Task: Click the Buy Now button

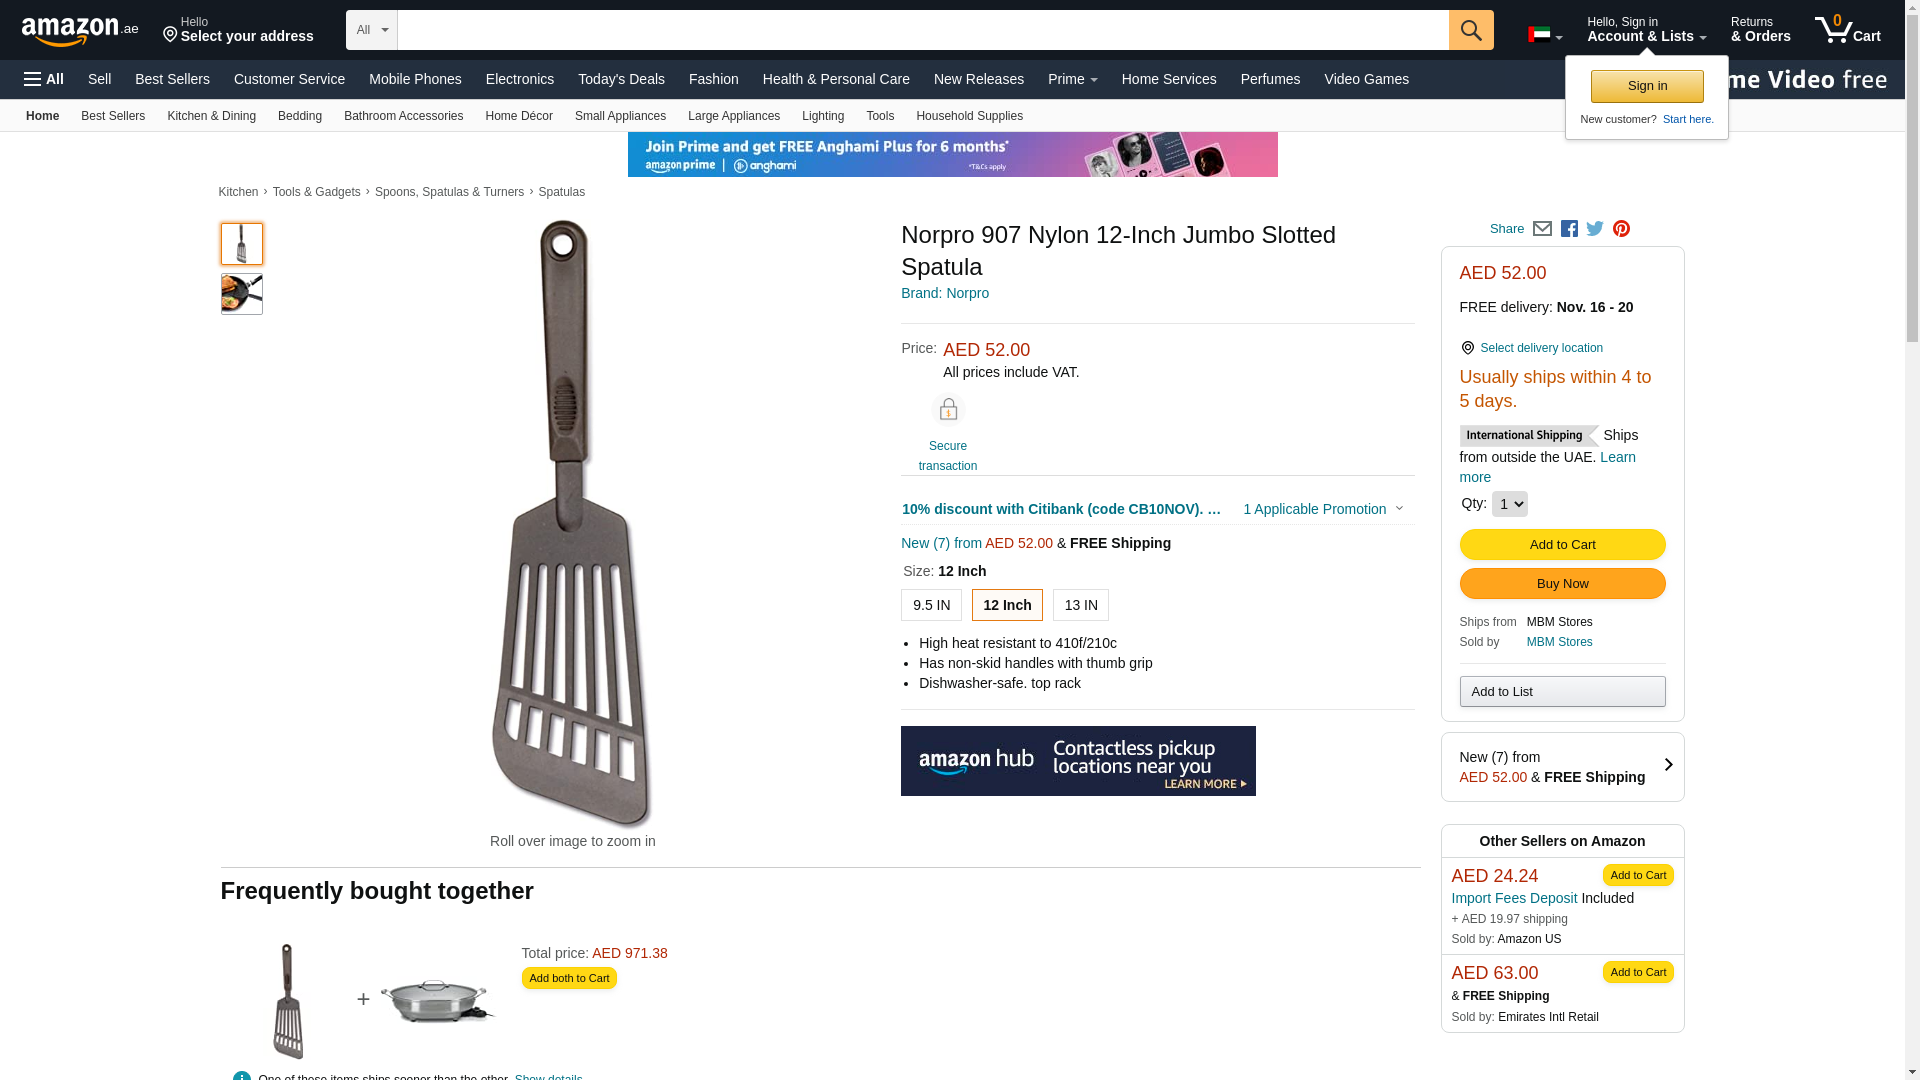Action: pos(1562,584)
